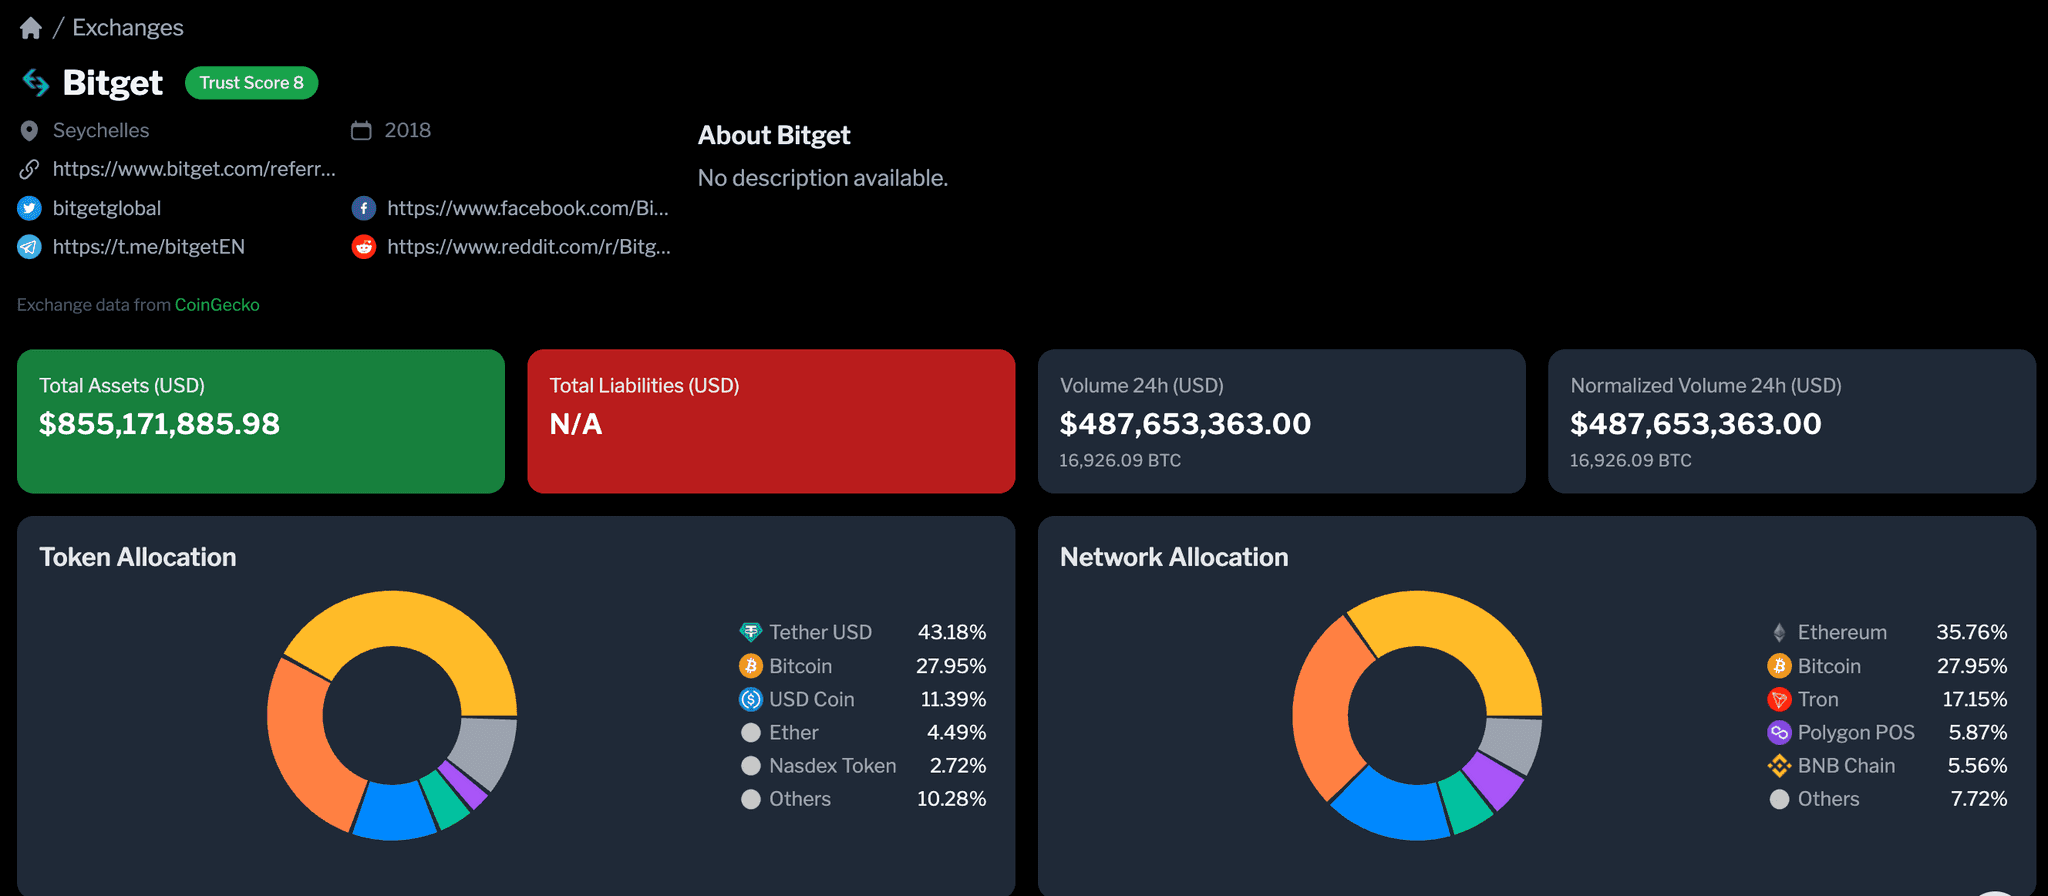2048x896 pixels.
Task: Click the Bitget logo icon
Action: click(36, 83)
